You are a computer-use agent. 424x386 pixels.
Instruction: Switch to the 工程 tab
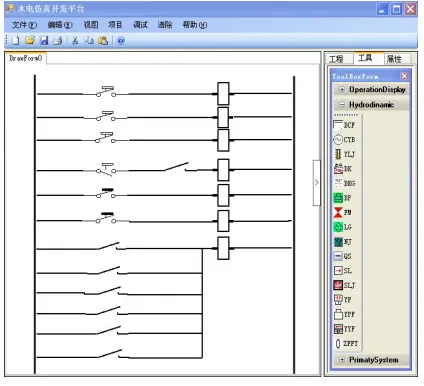339,59
